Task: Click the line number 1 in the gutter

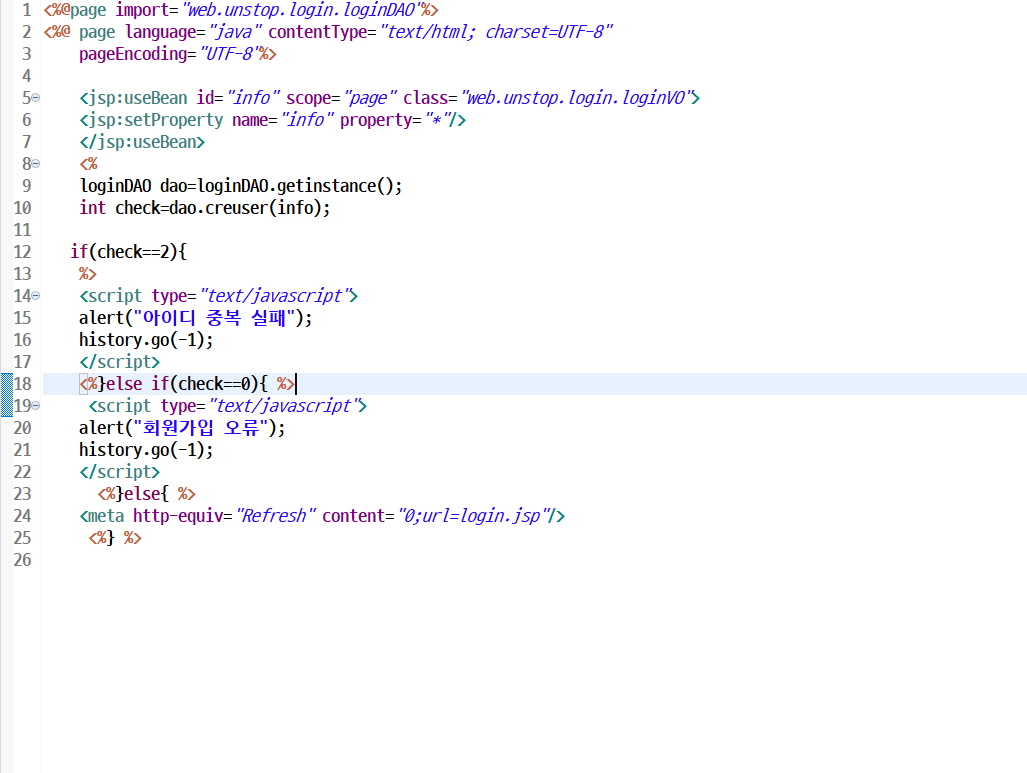Action: [x=26, y=10]
